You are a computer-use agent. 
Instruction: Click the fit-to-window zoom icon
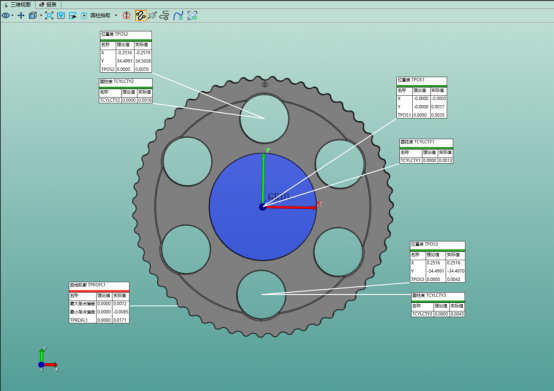tap(49, 16)
